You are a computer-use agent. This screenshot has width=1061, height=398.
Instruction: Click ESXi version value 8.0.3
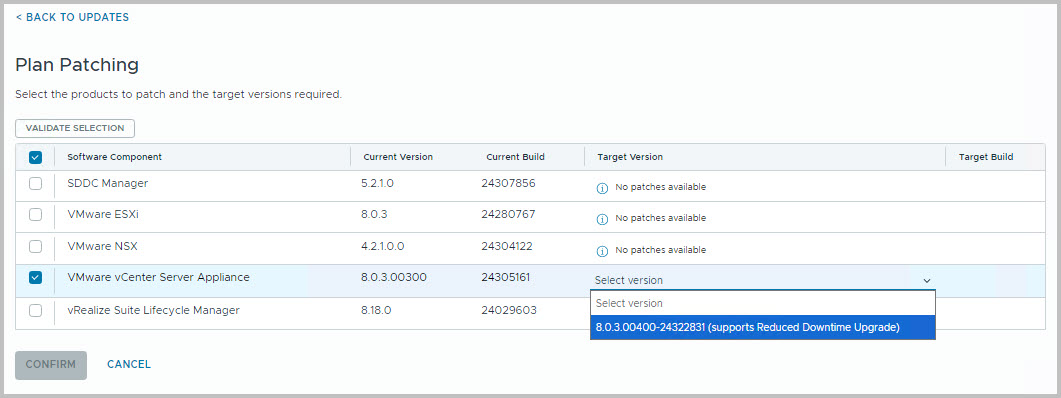coord(374,215)
